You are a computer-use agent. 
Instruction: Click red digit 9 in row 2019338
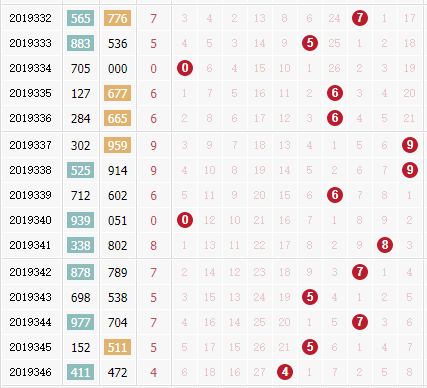point(153,171)
